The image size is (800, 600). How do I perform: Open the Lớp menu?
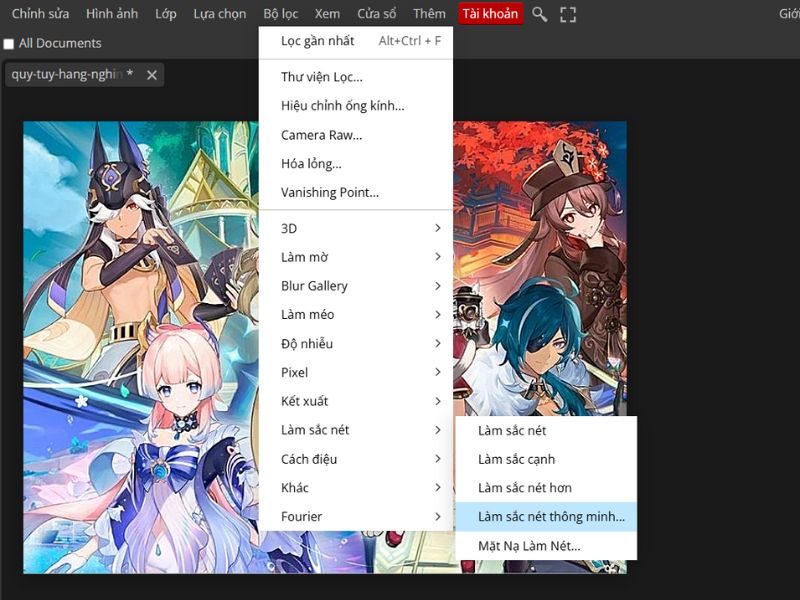point(166,14)
